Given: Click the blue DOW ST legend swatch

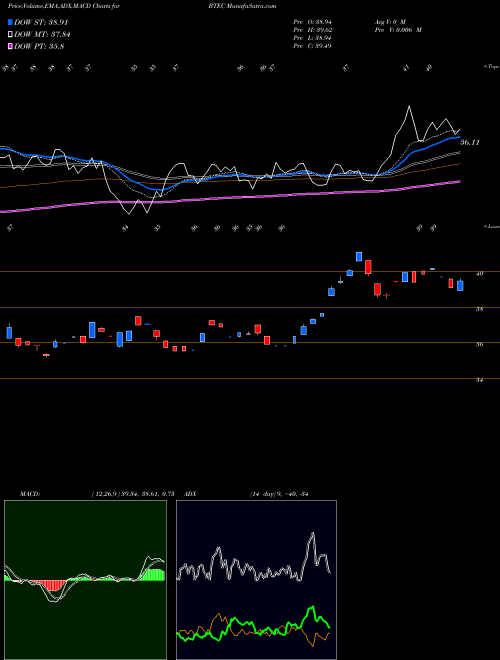Looking at the screenshot, I should tap(10, 22).
